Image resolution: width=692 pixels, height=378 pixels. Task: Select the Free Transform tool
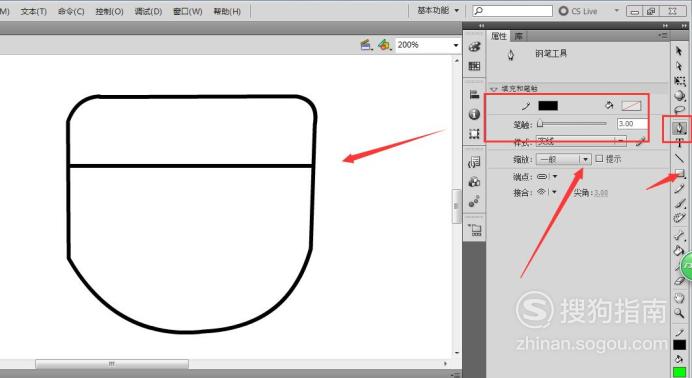pyautogui.click(x=680, y=81)
